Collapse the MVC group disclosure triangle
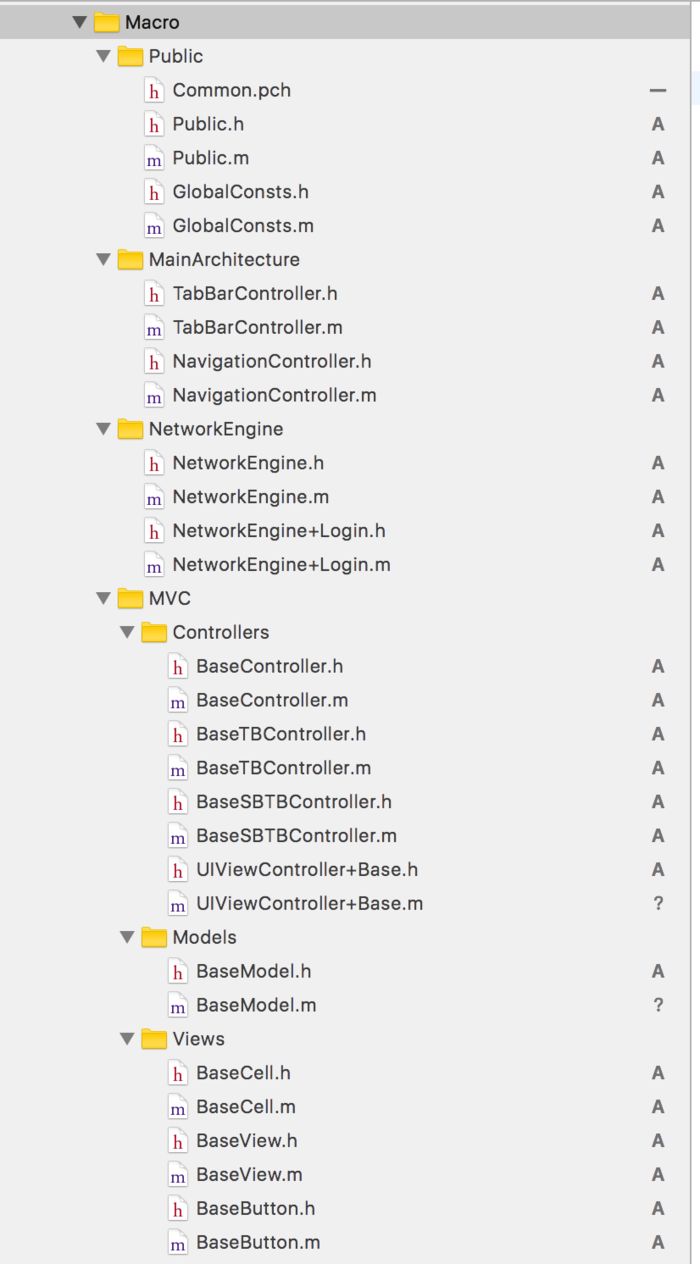 tap(103, 599)
